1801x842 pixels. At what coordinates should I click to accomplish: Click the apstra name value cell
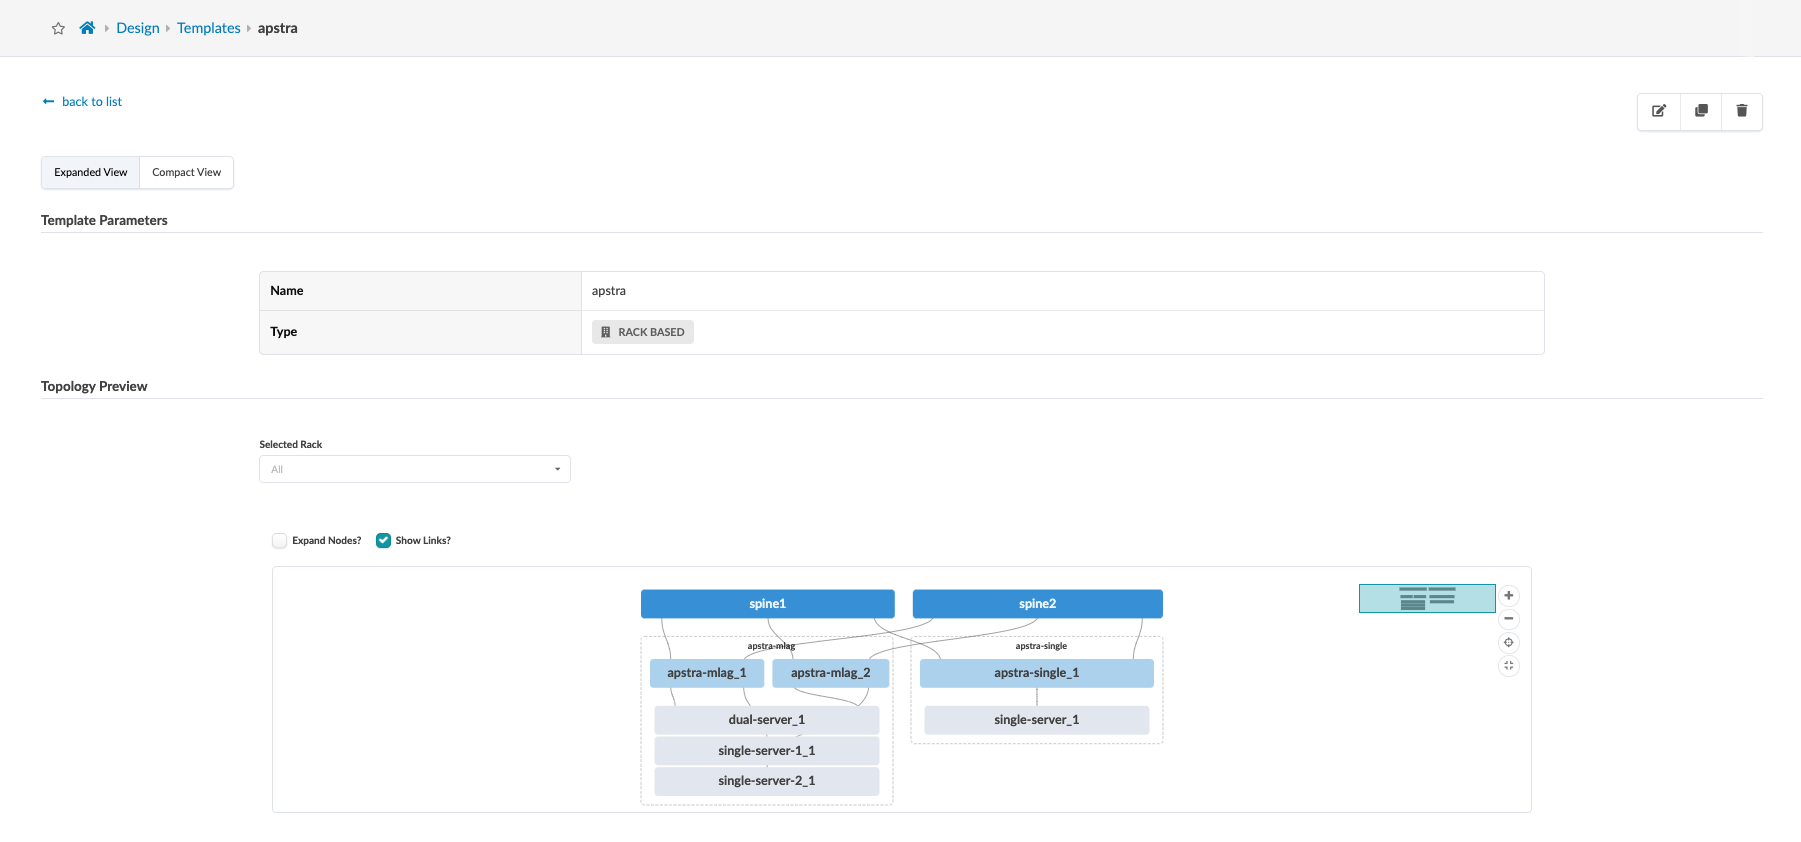1062,291
